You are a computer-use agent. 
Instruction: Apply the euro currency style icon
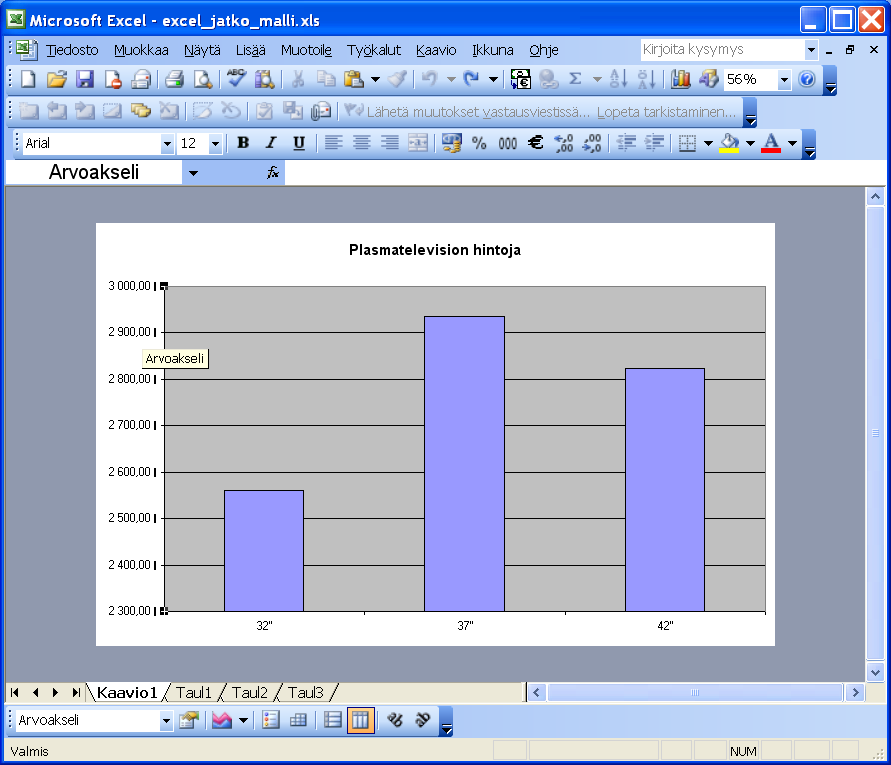point(535,143)
